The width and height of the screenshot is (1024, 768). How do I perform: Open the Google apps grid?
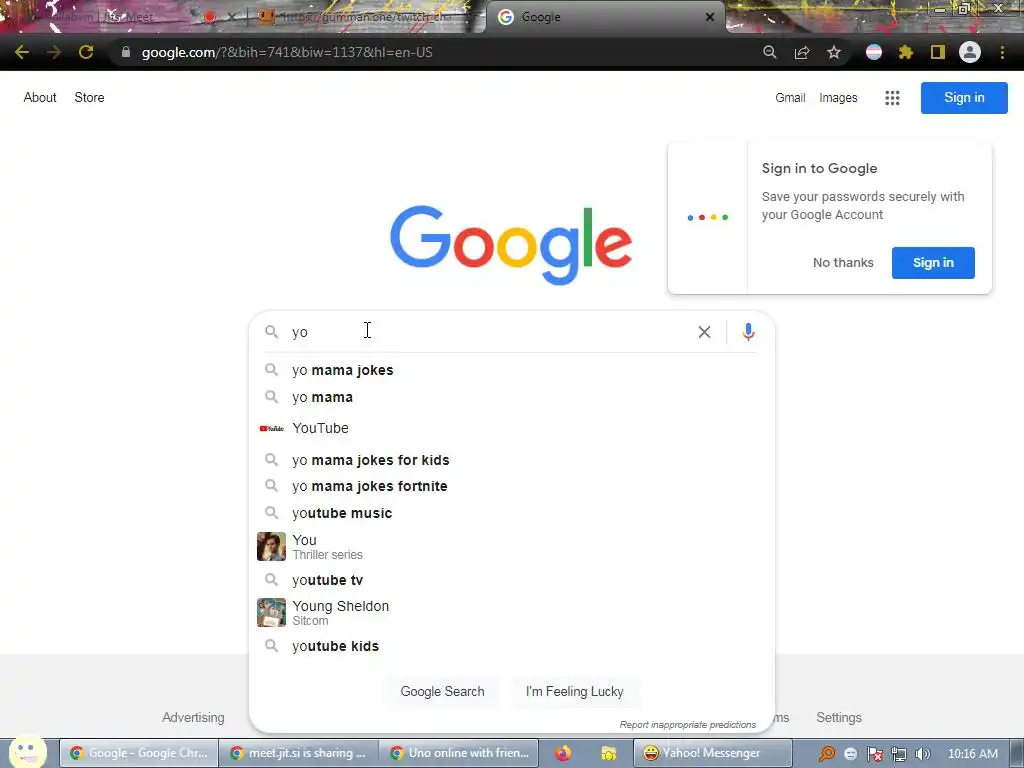click(x=892, y=98)
